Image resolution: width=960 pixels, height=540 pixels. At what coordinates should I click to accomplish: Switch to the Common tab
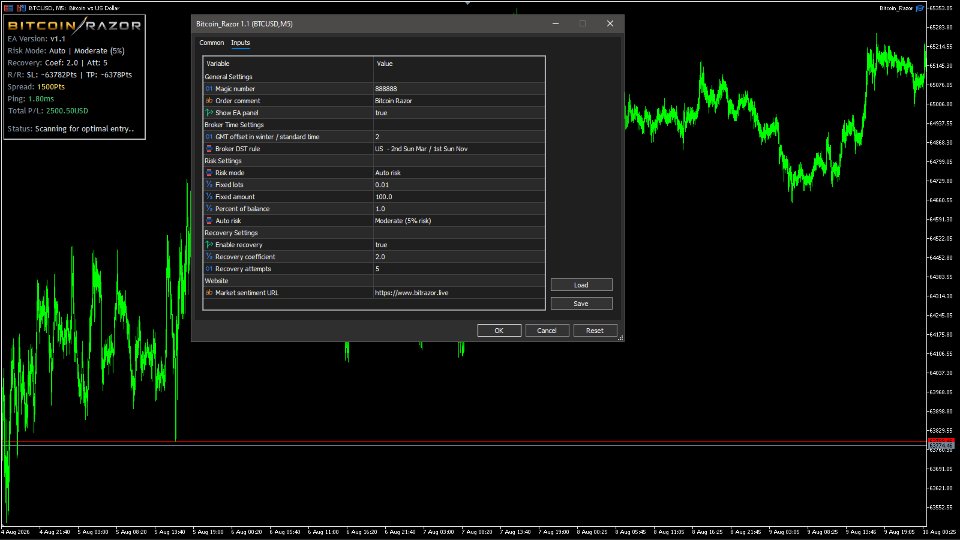pos(211,43)
